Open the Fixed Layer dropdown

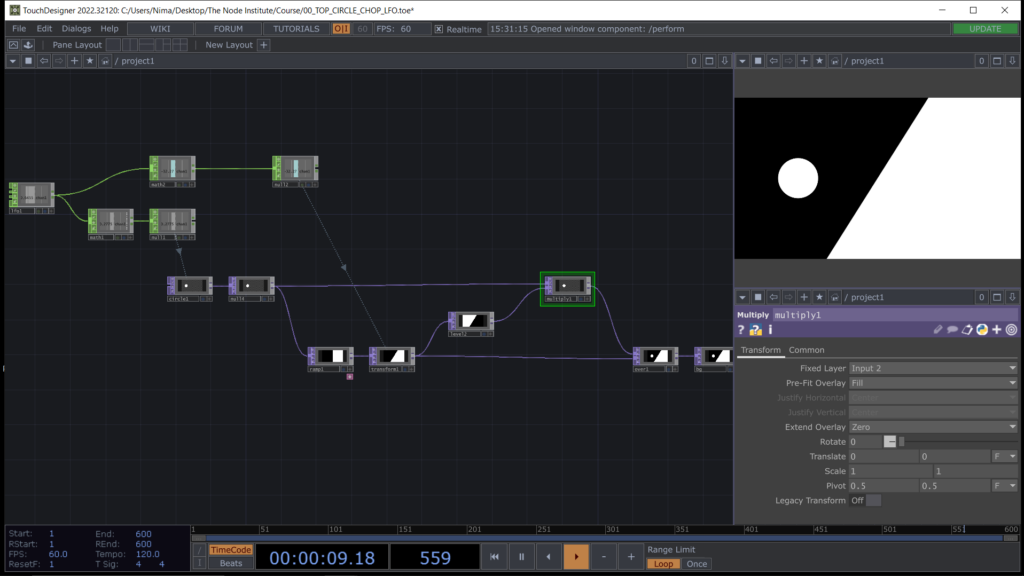933,368
